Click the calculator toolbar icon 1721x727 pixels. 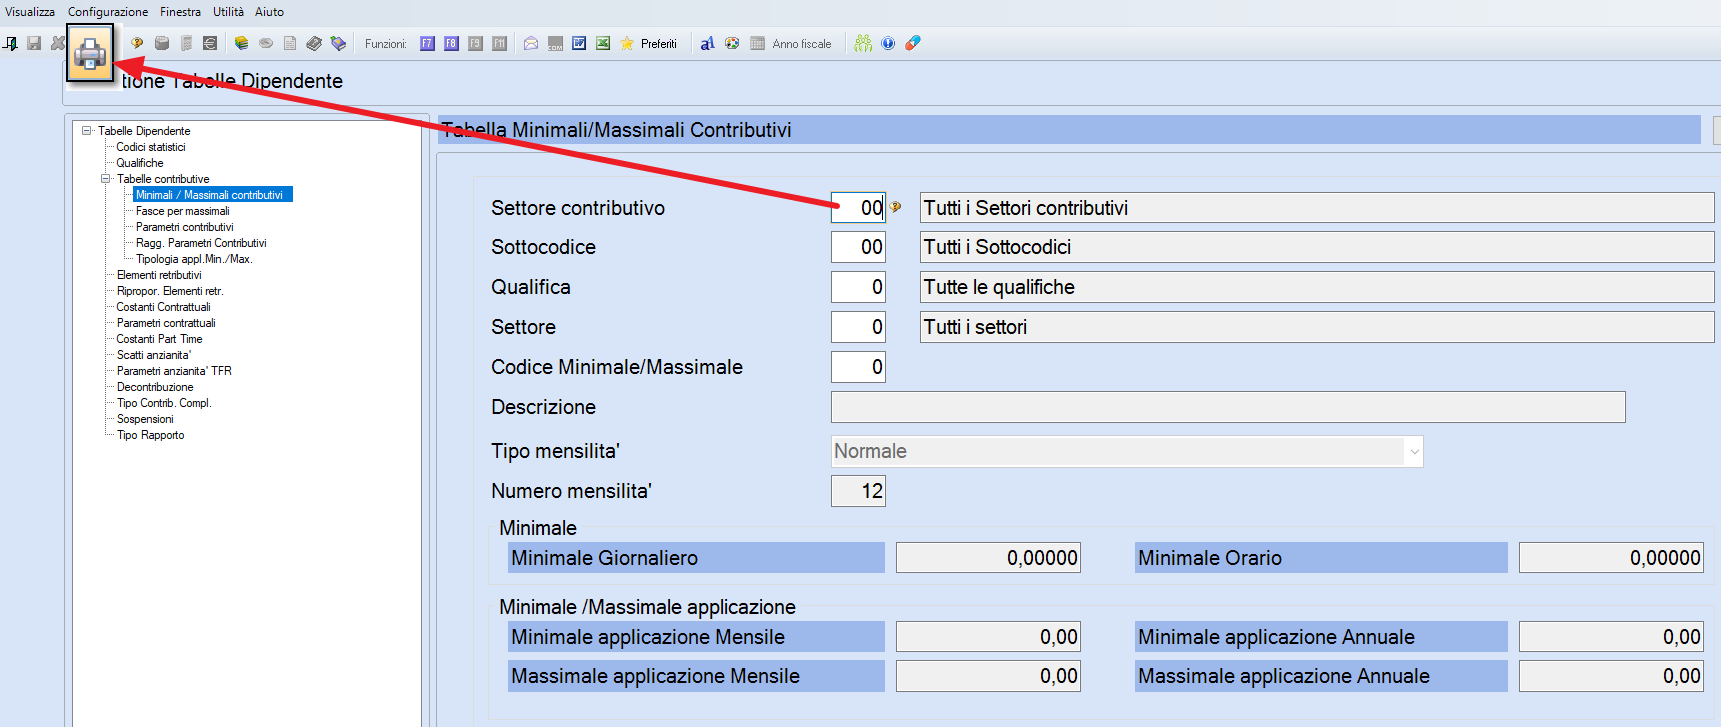186,43
